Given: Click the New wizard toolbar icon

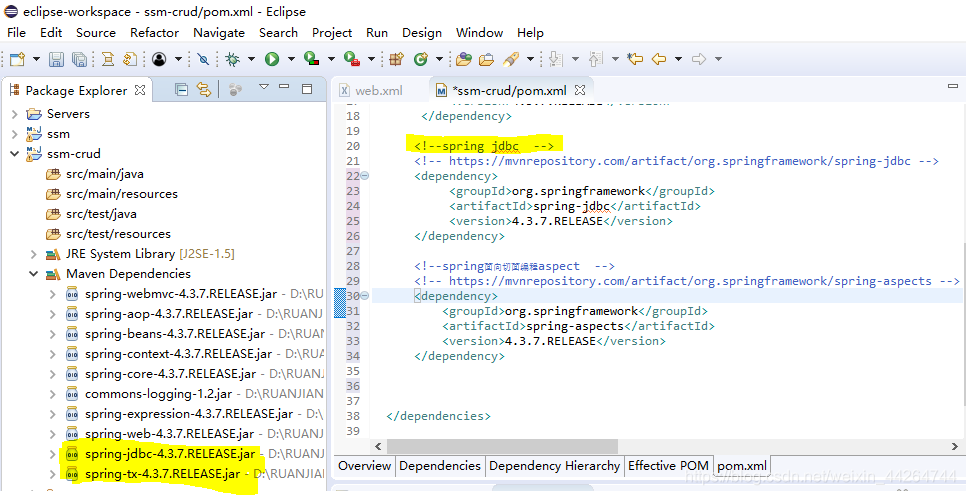Looking at the screenshot, I should [17, 59].
